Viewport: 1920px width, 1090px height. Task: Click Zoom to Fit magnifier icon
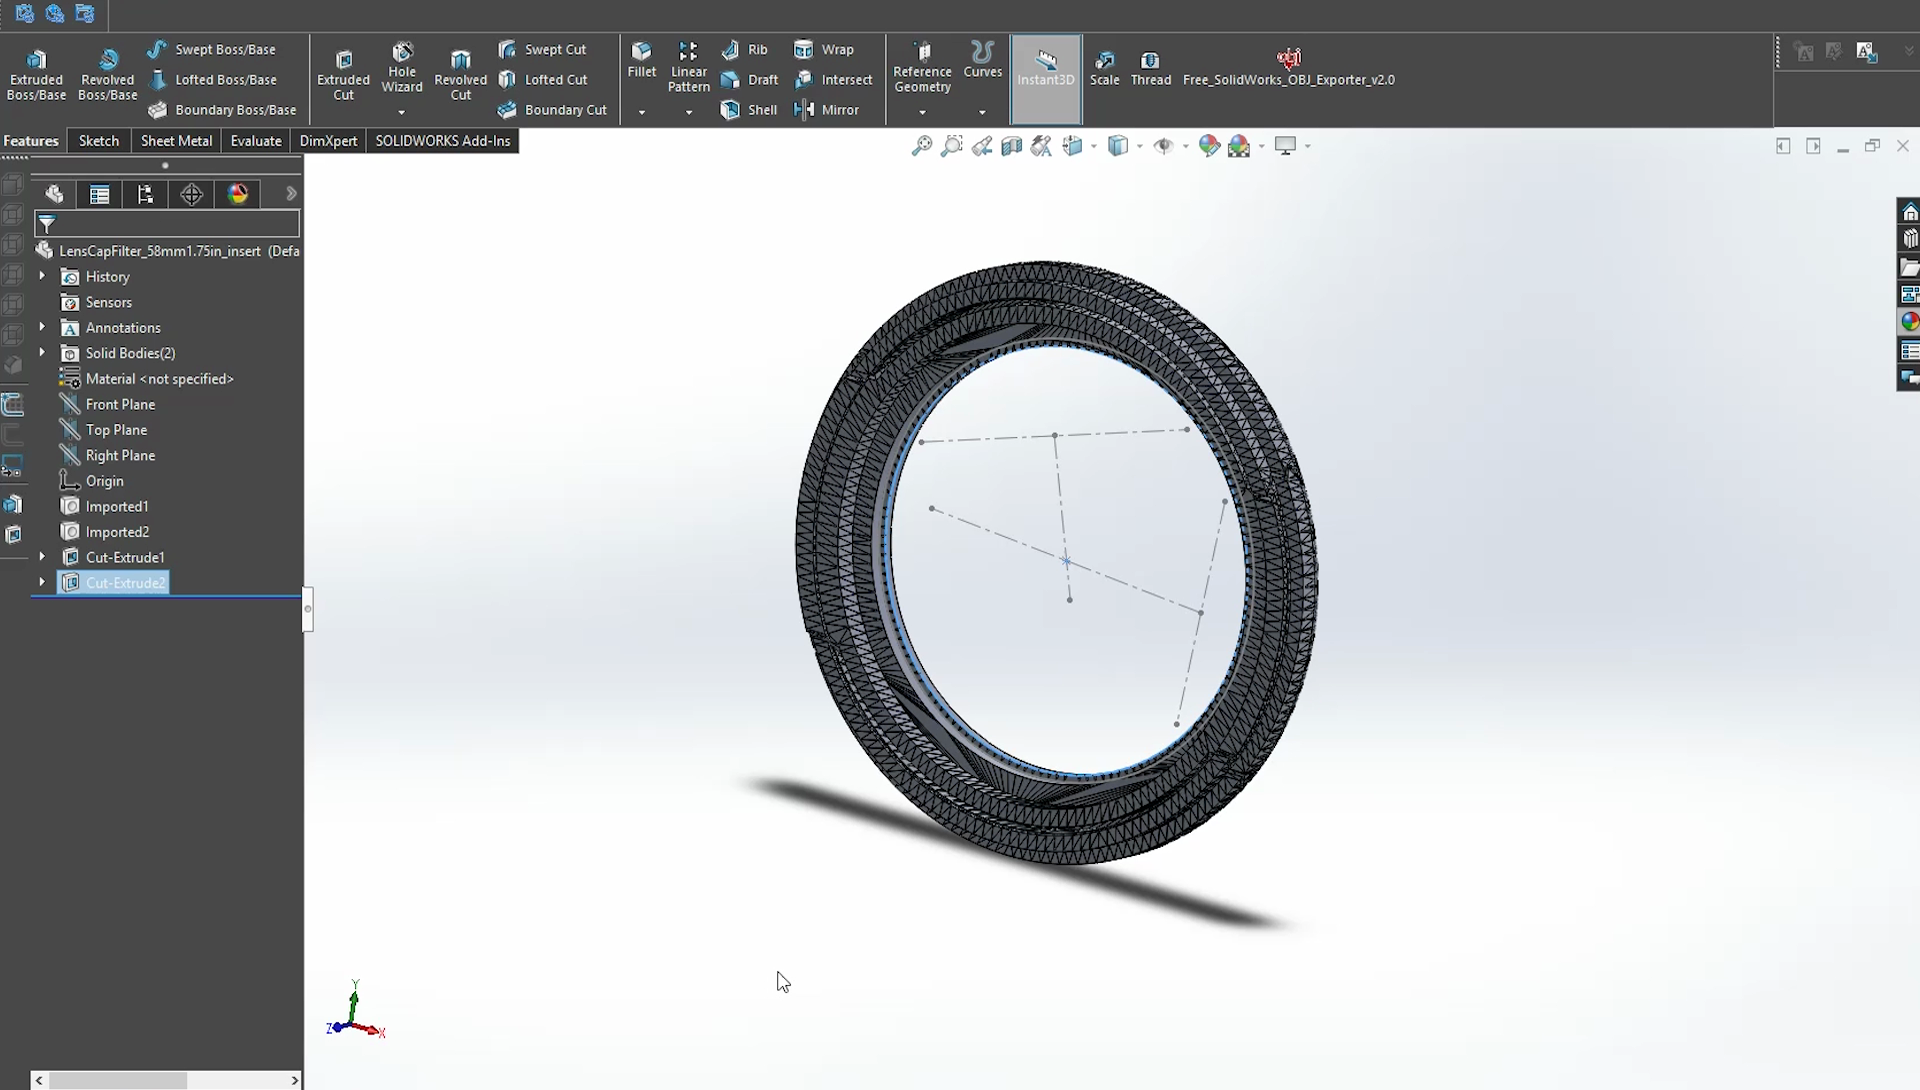point(921,146)
